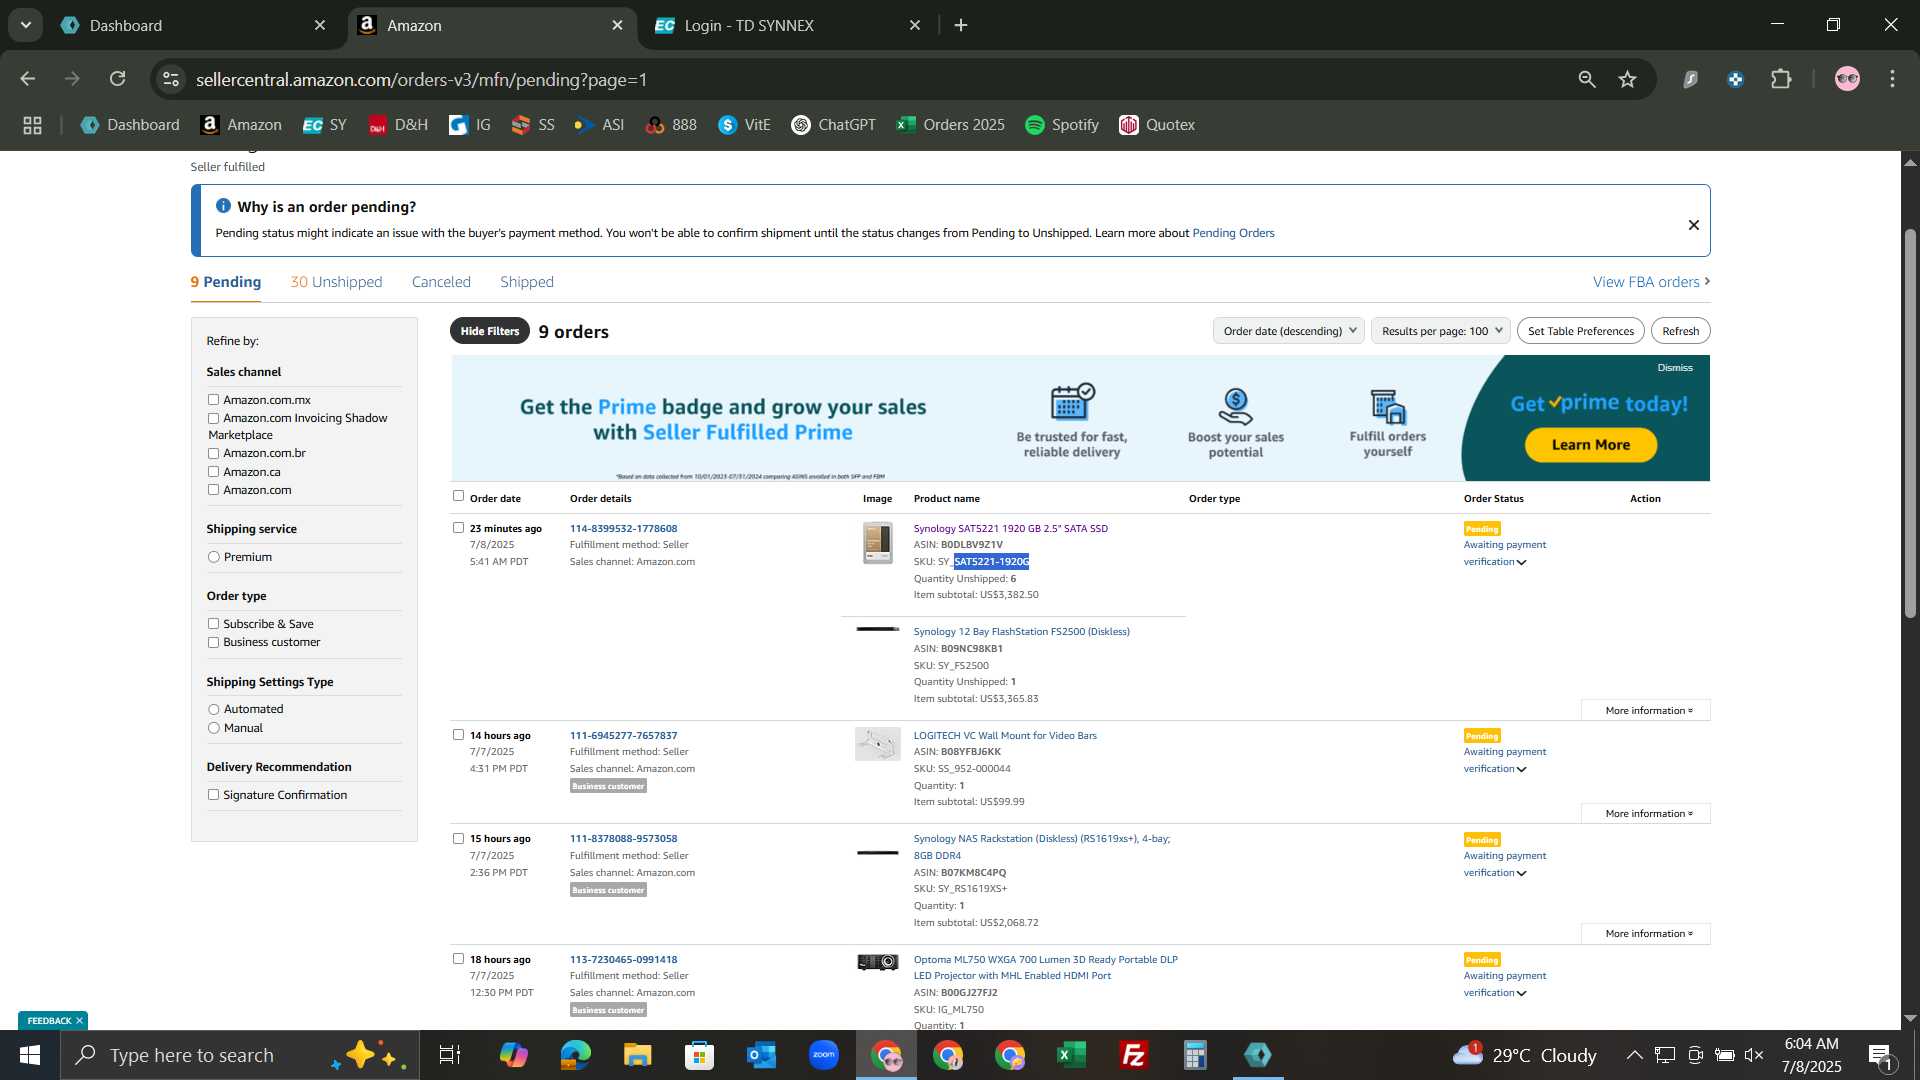
Task: Check the Amazon.ca sales channel
Action: point(213,472)
